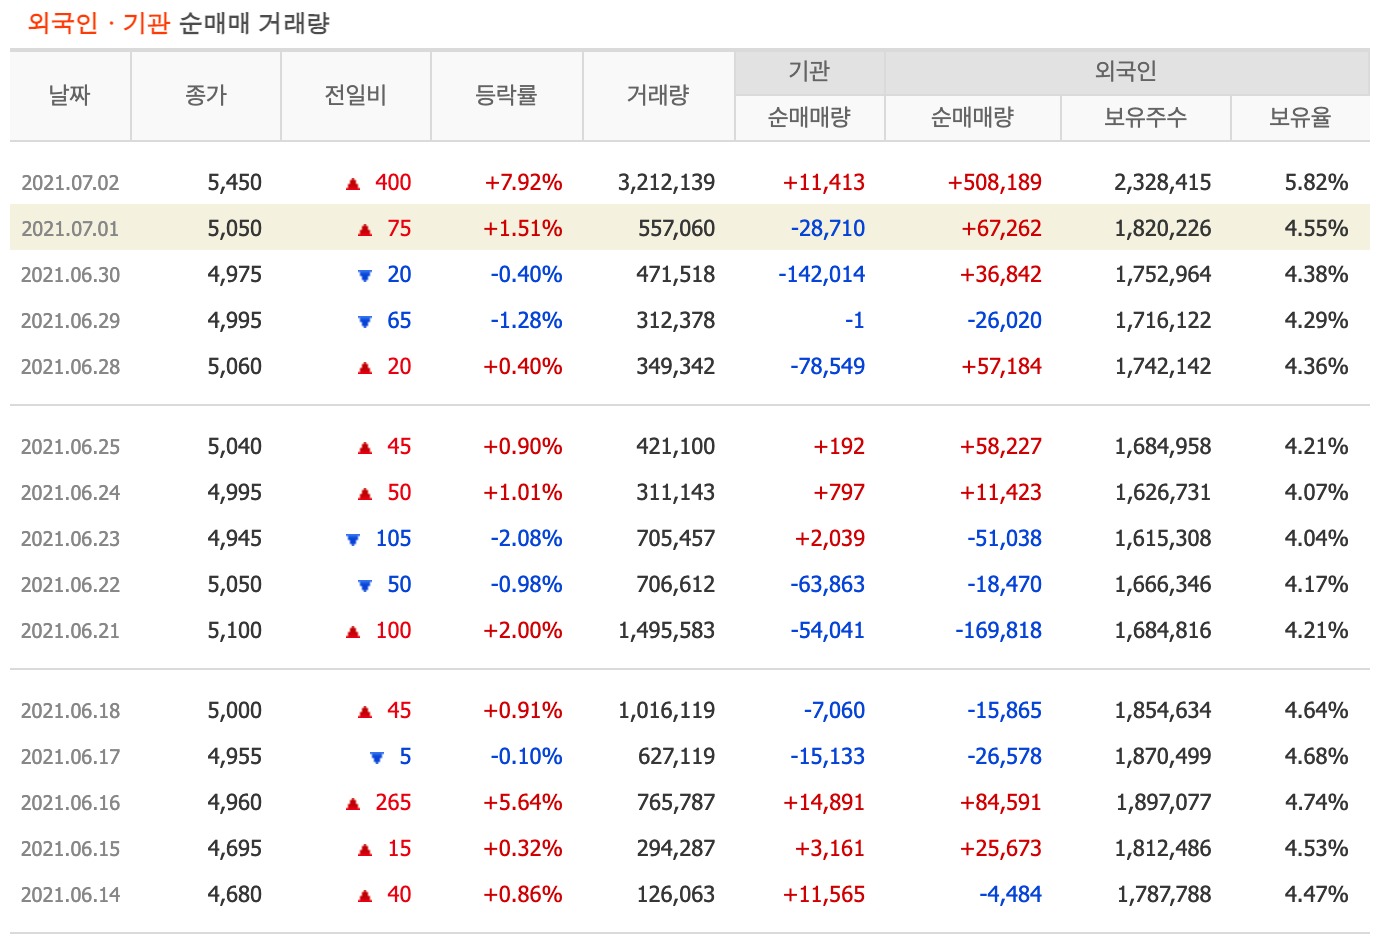Viewport: 1386px width, 936px height.
Task: Select the date 2021.06.14
Action: click(70, 895)
